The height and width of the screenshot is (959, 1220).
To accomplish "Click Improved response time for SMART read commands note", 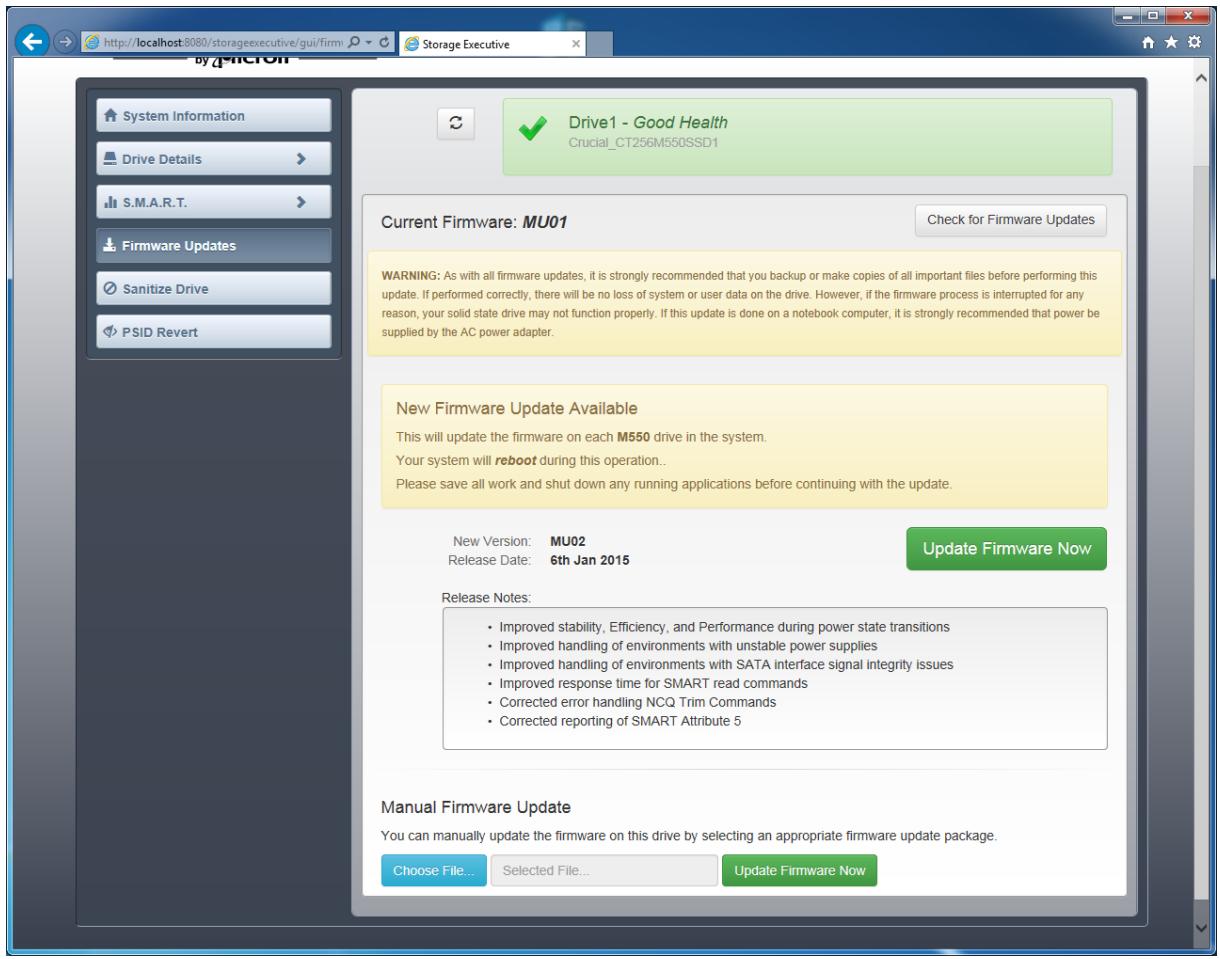I will 654,683.
